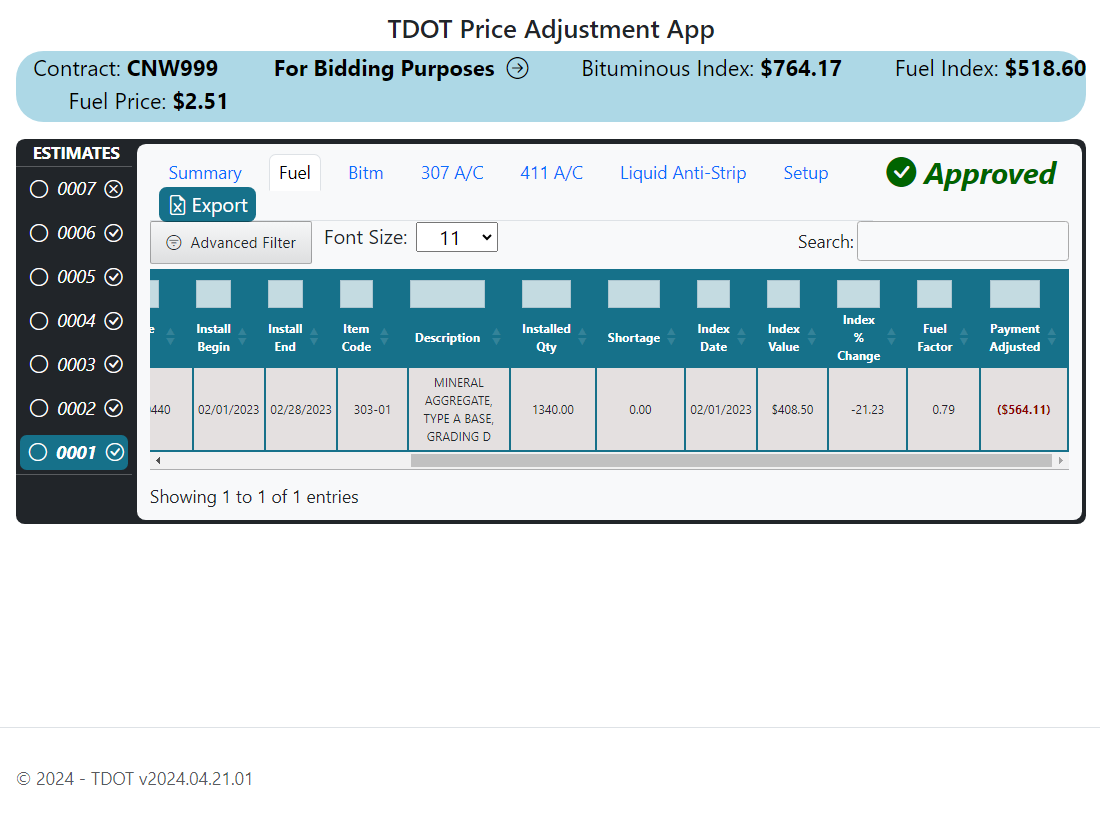Sort by Description column arrows
This screenshot has width=1100, height=826.
(x=496, y=338)
